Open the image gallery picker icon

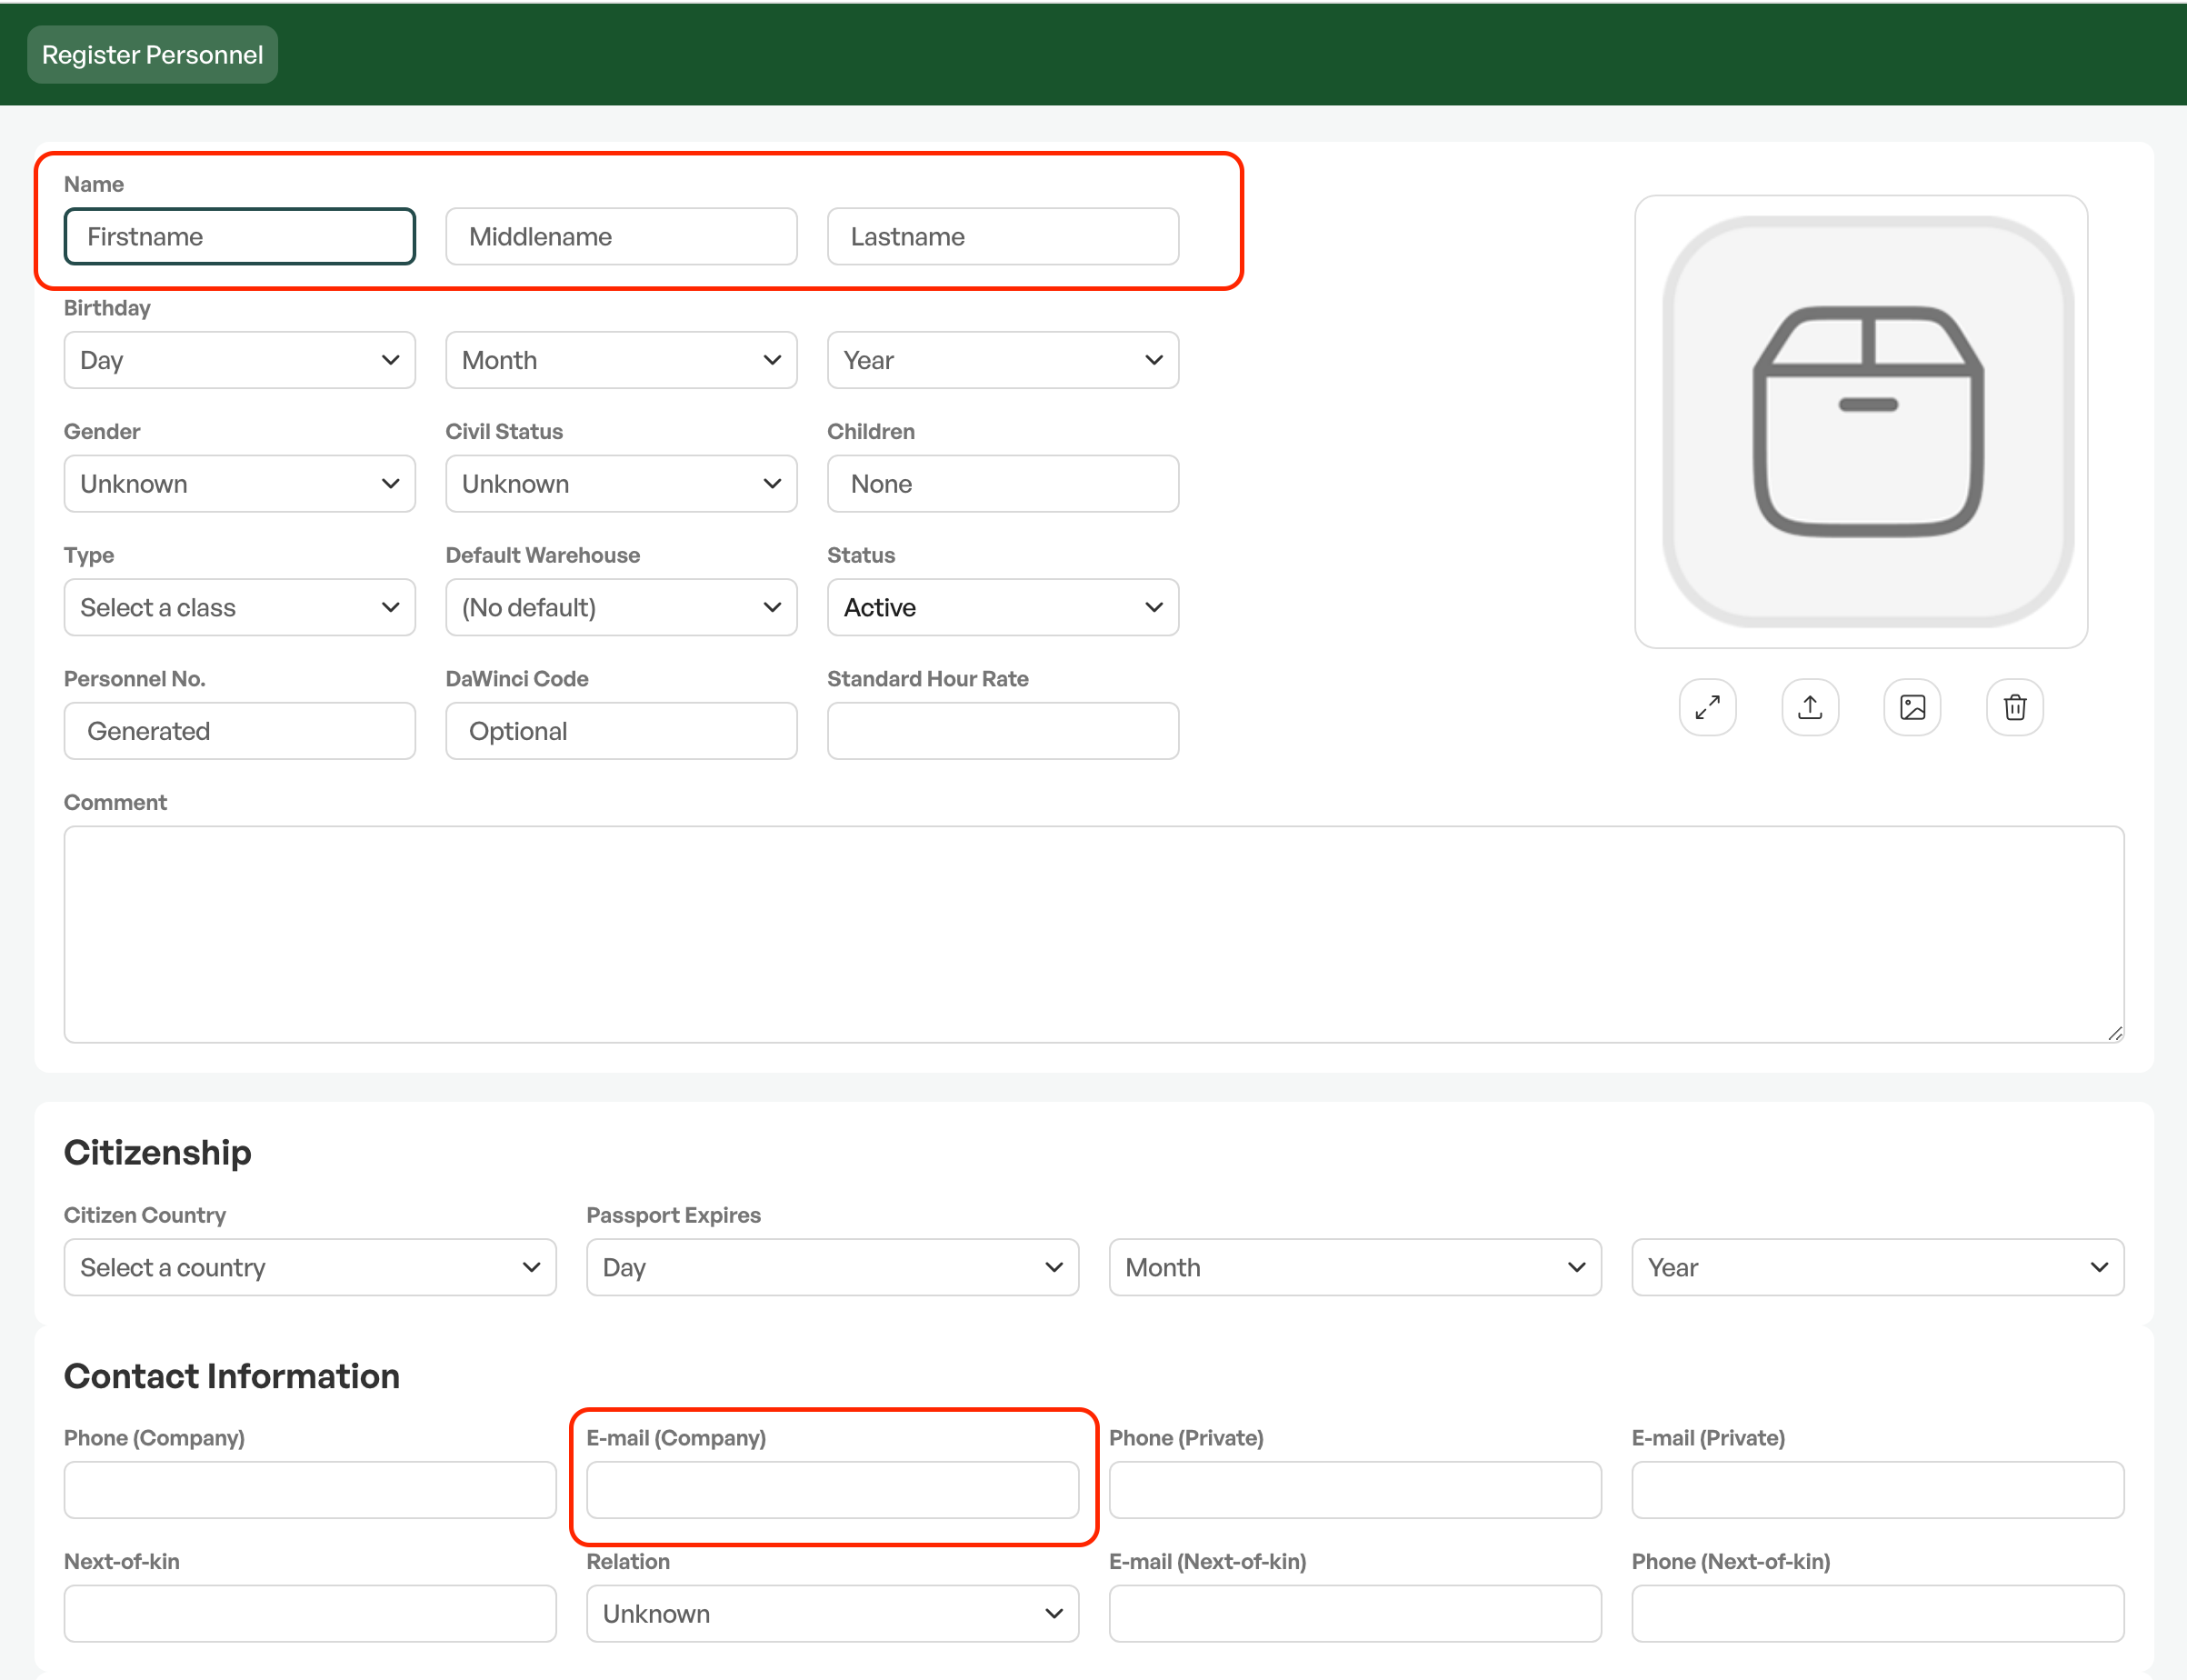tap(1912, 707)
